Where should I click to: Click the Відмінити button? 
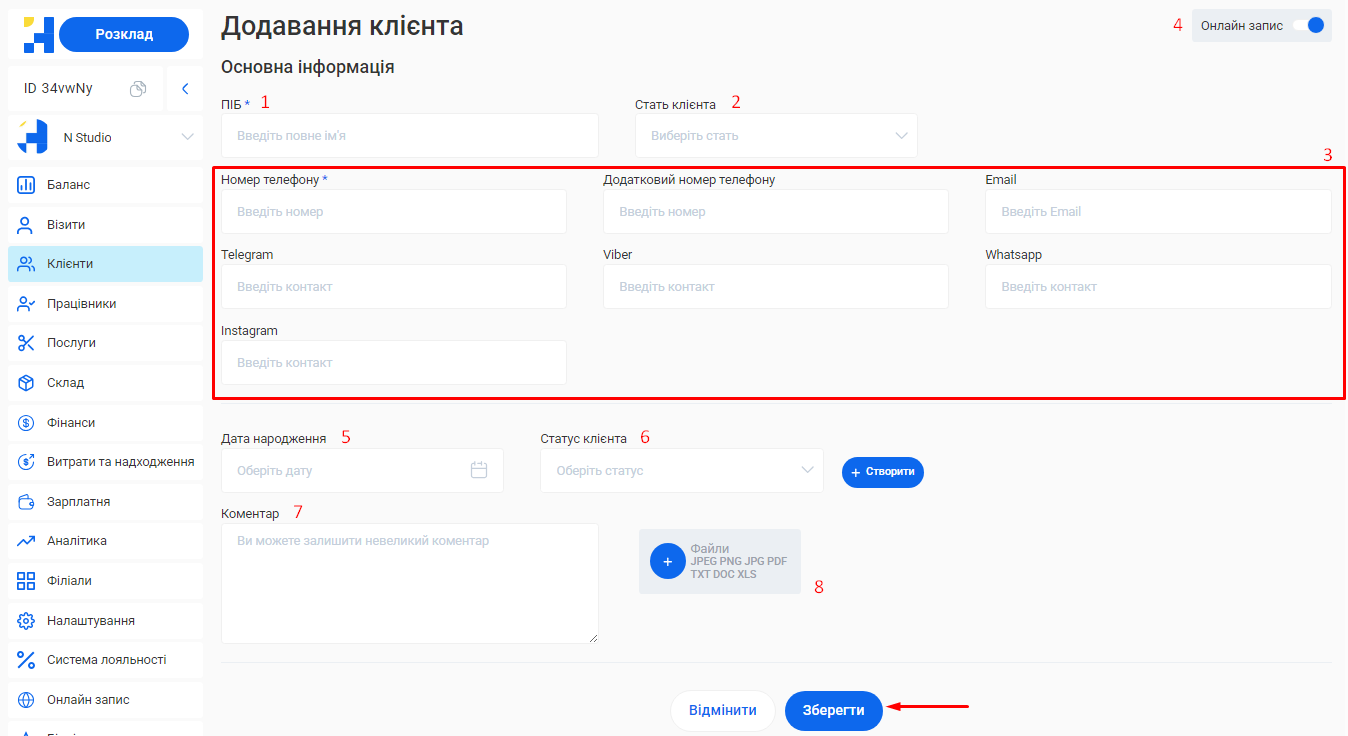(722, 711)
